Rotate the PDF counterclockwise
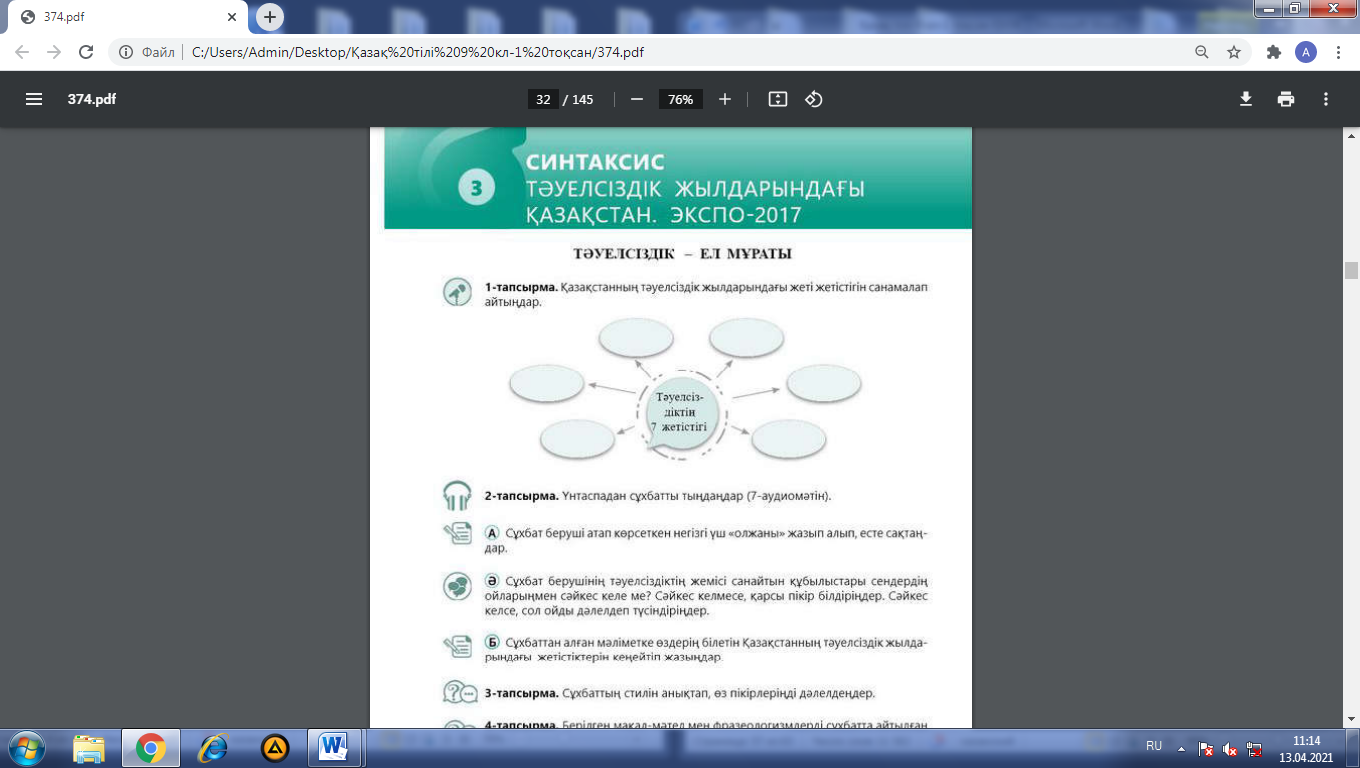The width and height of the screenshot is (1360, 768). point(814,99)
